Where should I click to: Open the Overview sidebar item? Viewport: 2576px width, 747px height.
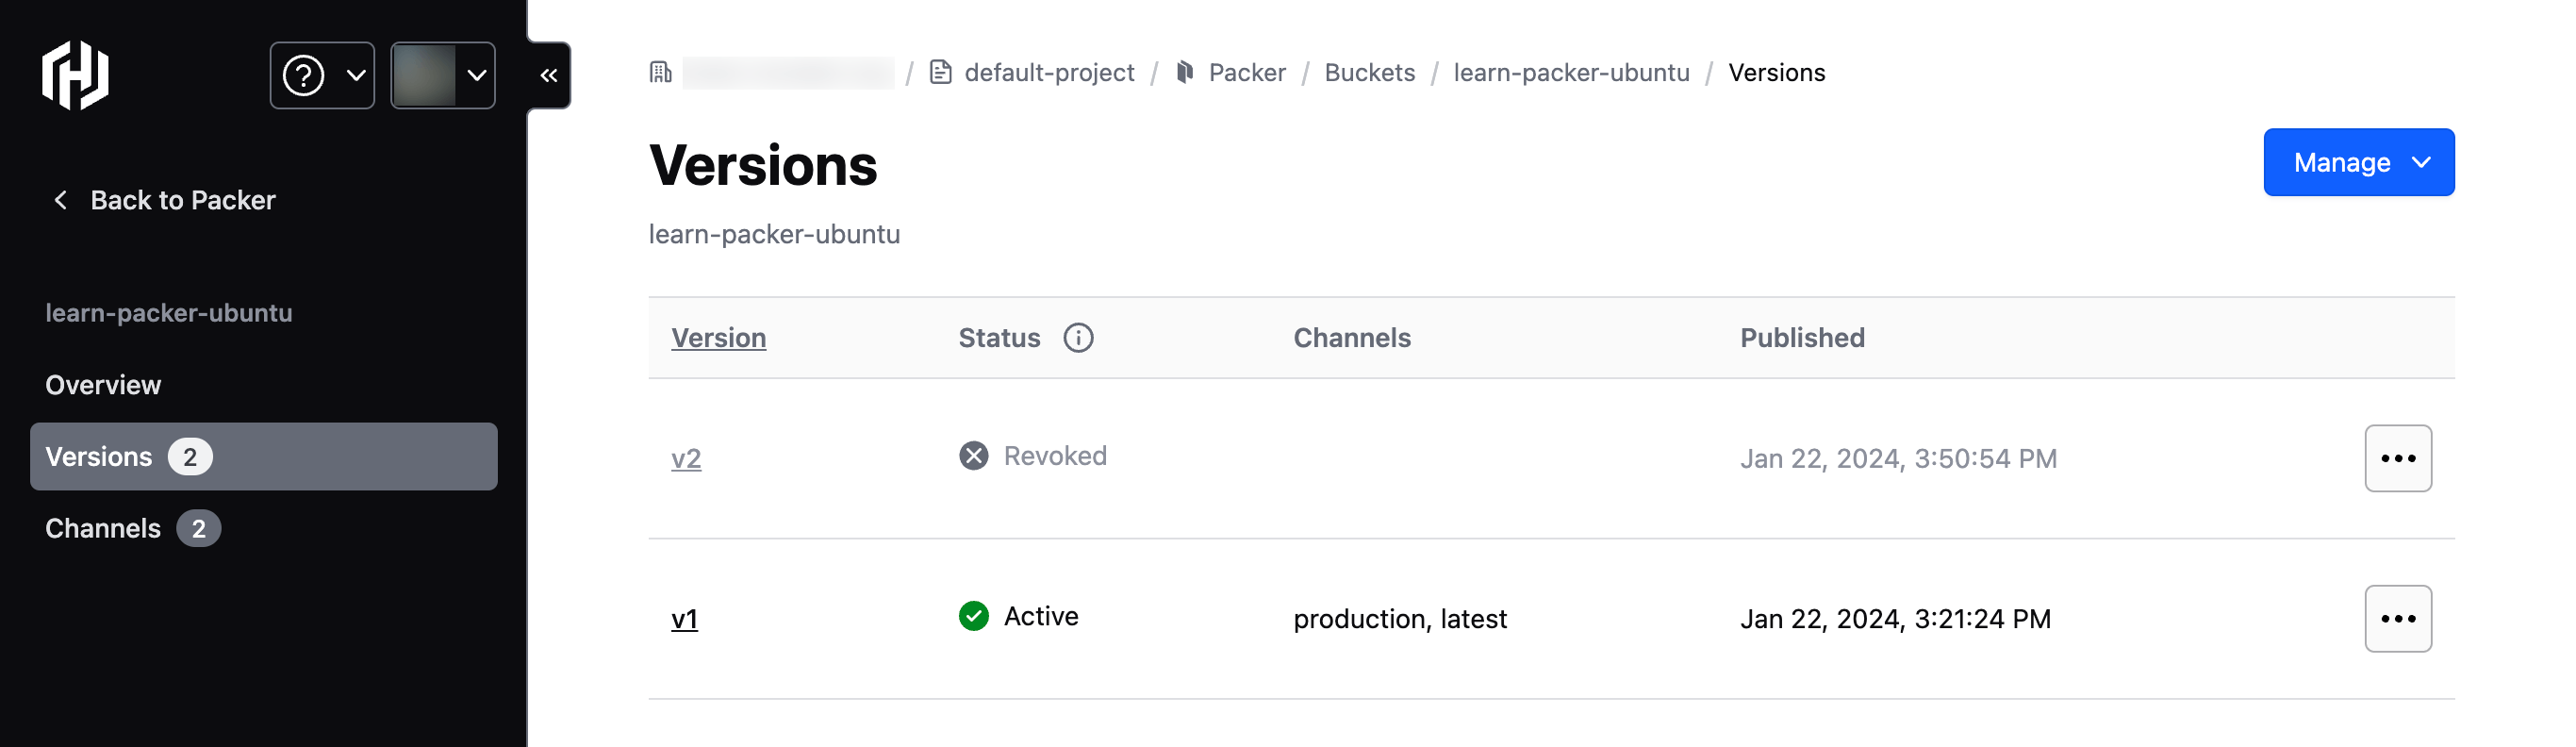tap(103, 385)
